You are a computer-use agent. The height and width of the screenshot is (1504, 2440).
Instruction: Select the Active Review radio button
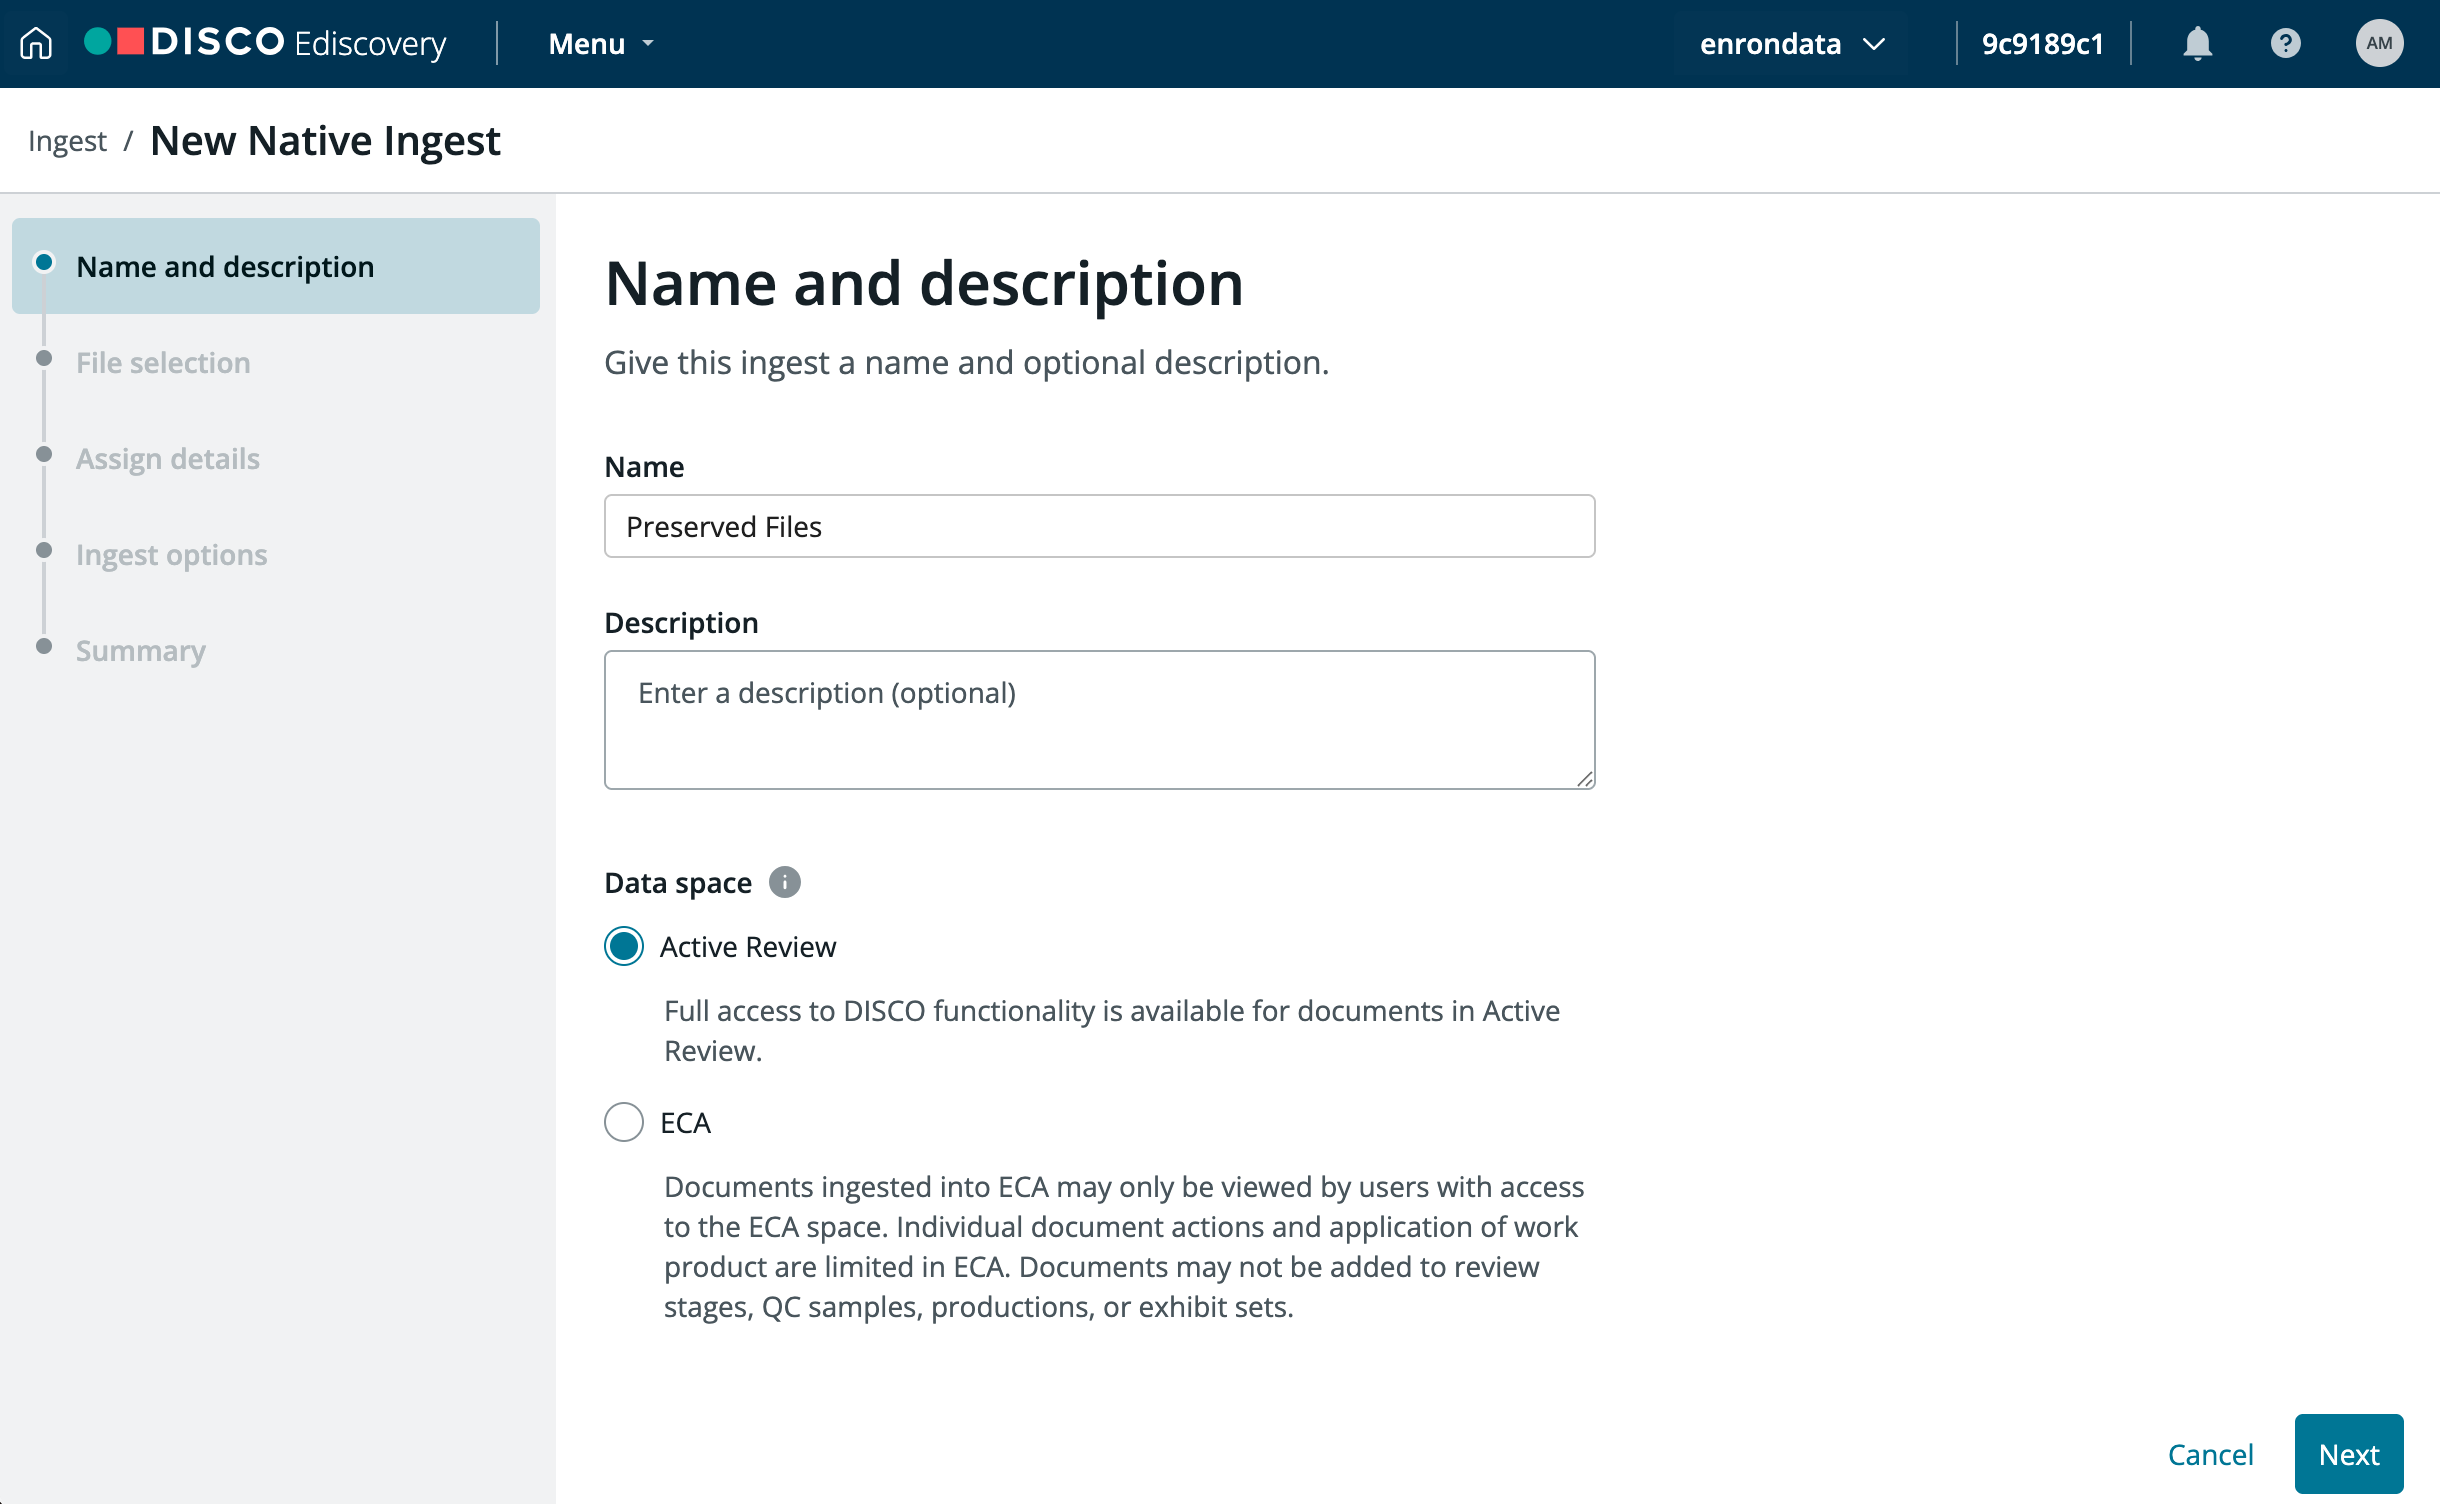coord(624,946)
